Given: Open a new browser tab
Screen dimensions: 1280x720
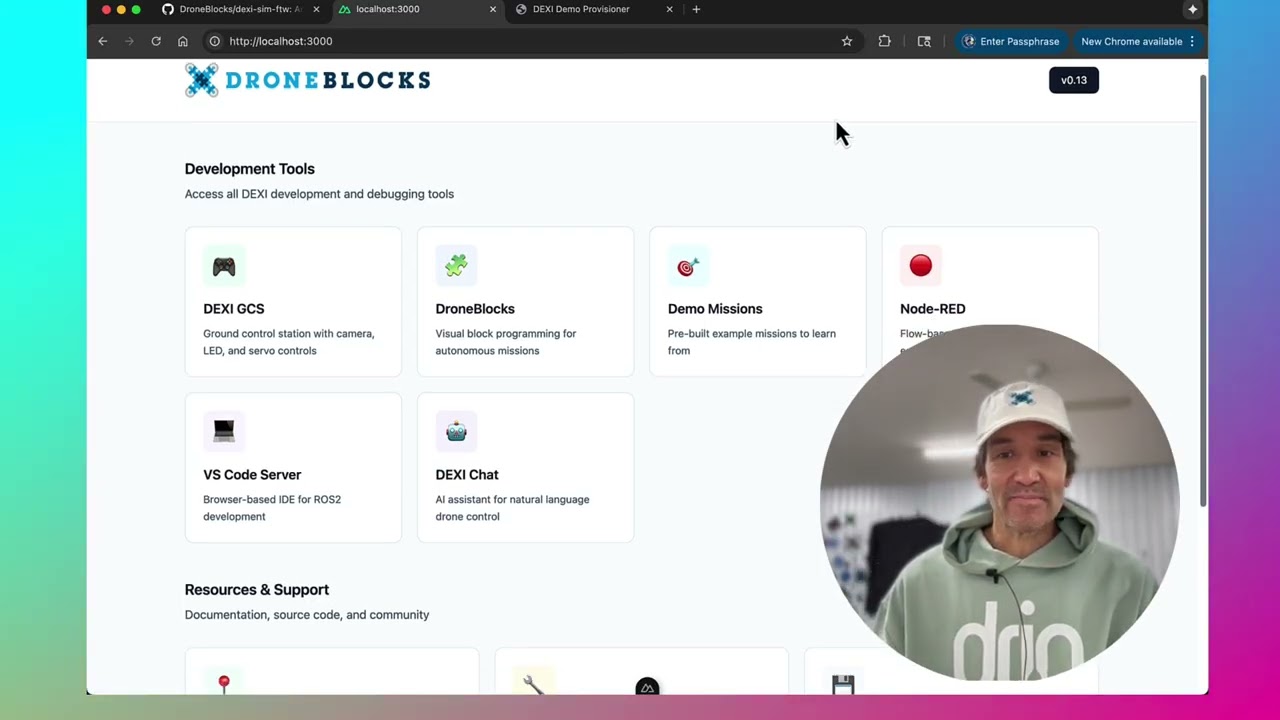Looking at the screenshot, I should coord(696,9).
